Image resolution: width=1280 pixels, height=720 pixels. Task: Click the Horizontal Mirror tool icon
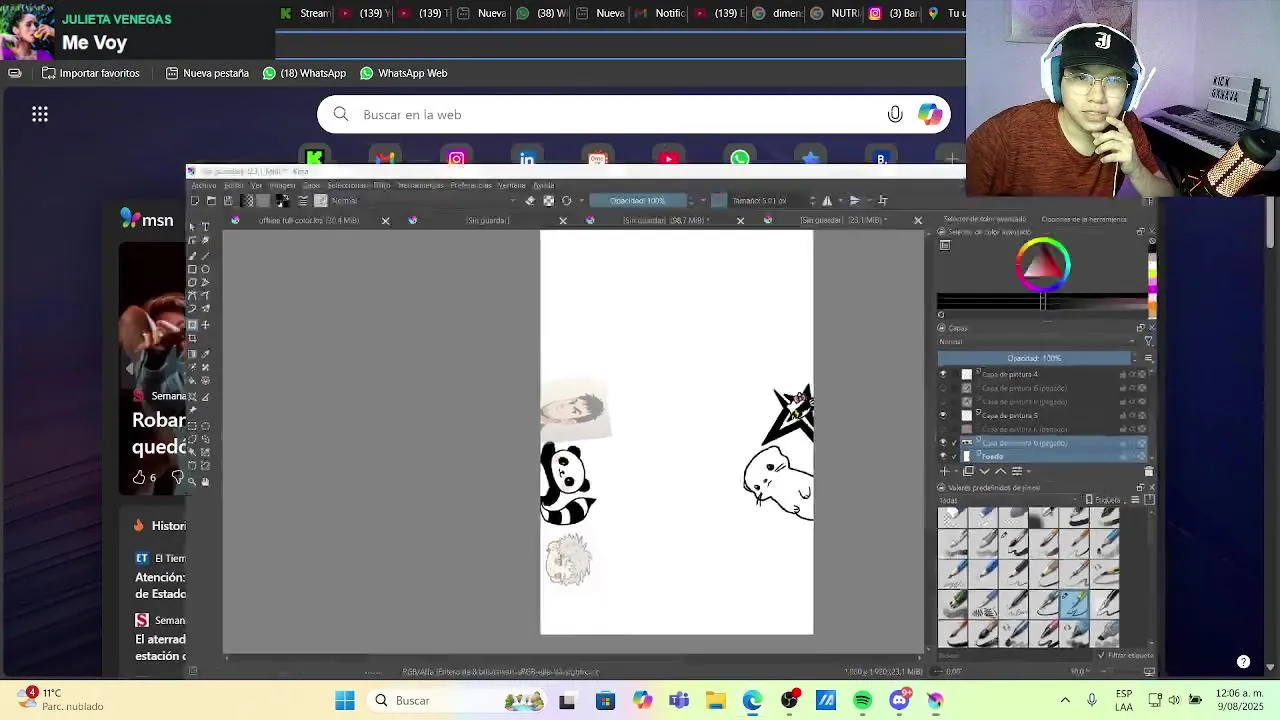coord(826,200)
